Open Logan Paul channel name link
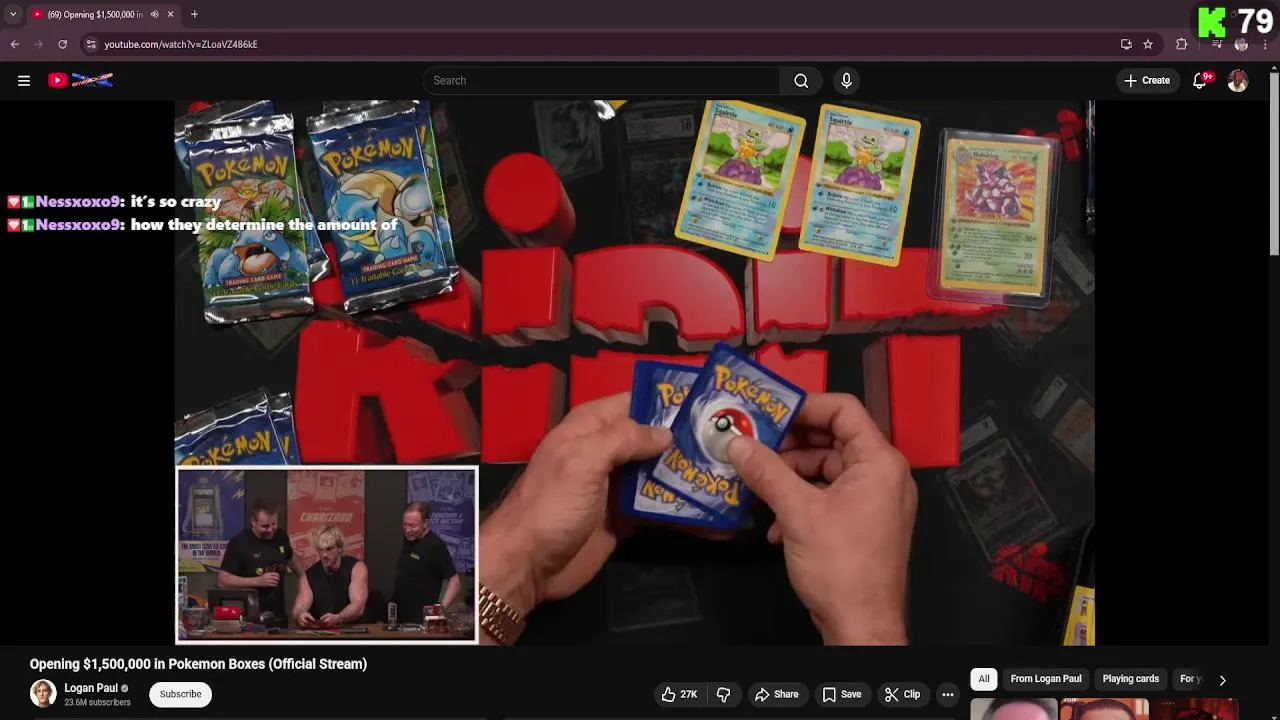This screenshot has height=720, width=1280. click(x=91, y=688)
